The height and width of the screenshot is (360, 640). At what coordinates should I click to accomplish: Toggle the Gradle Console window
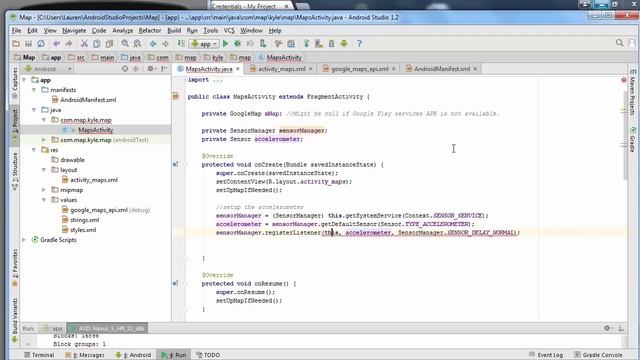(x=598, y=355)
